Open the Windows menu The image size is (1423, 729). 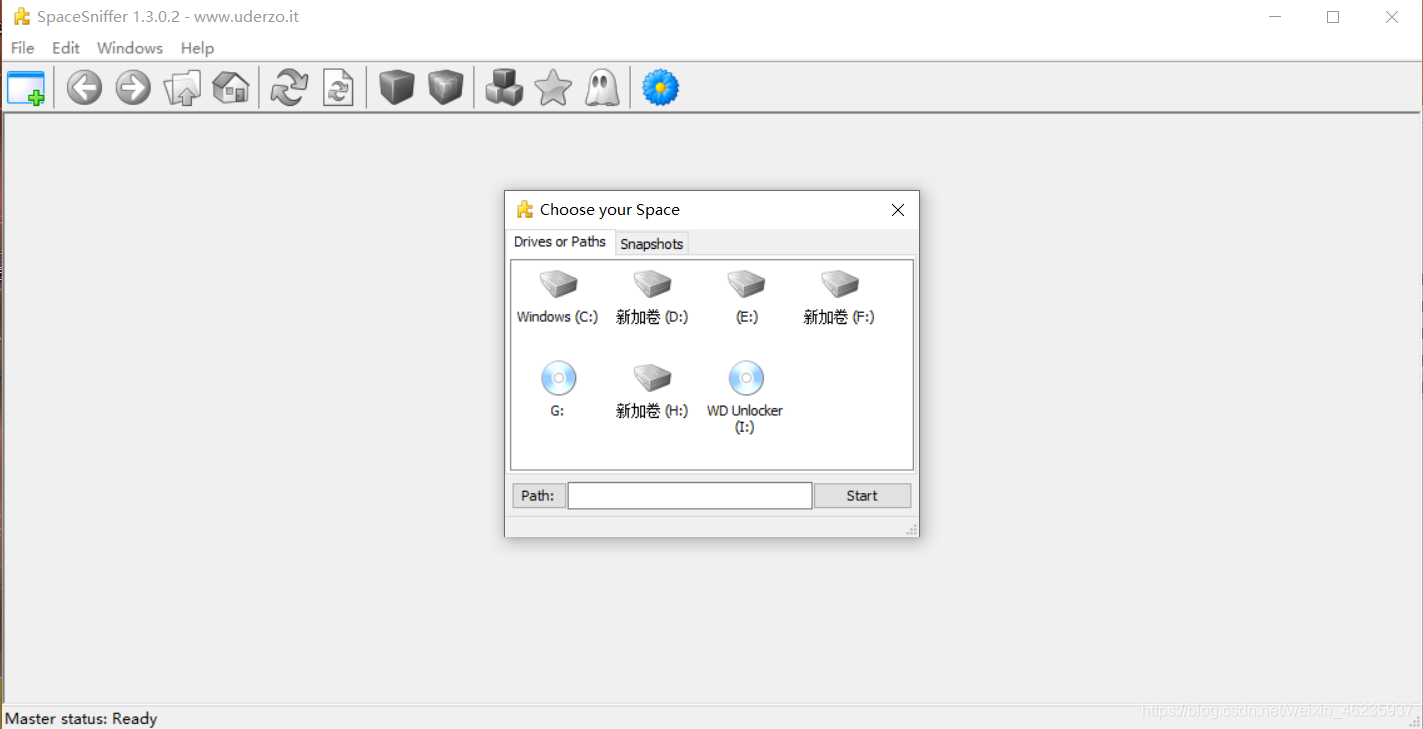(x=130, y=48)
